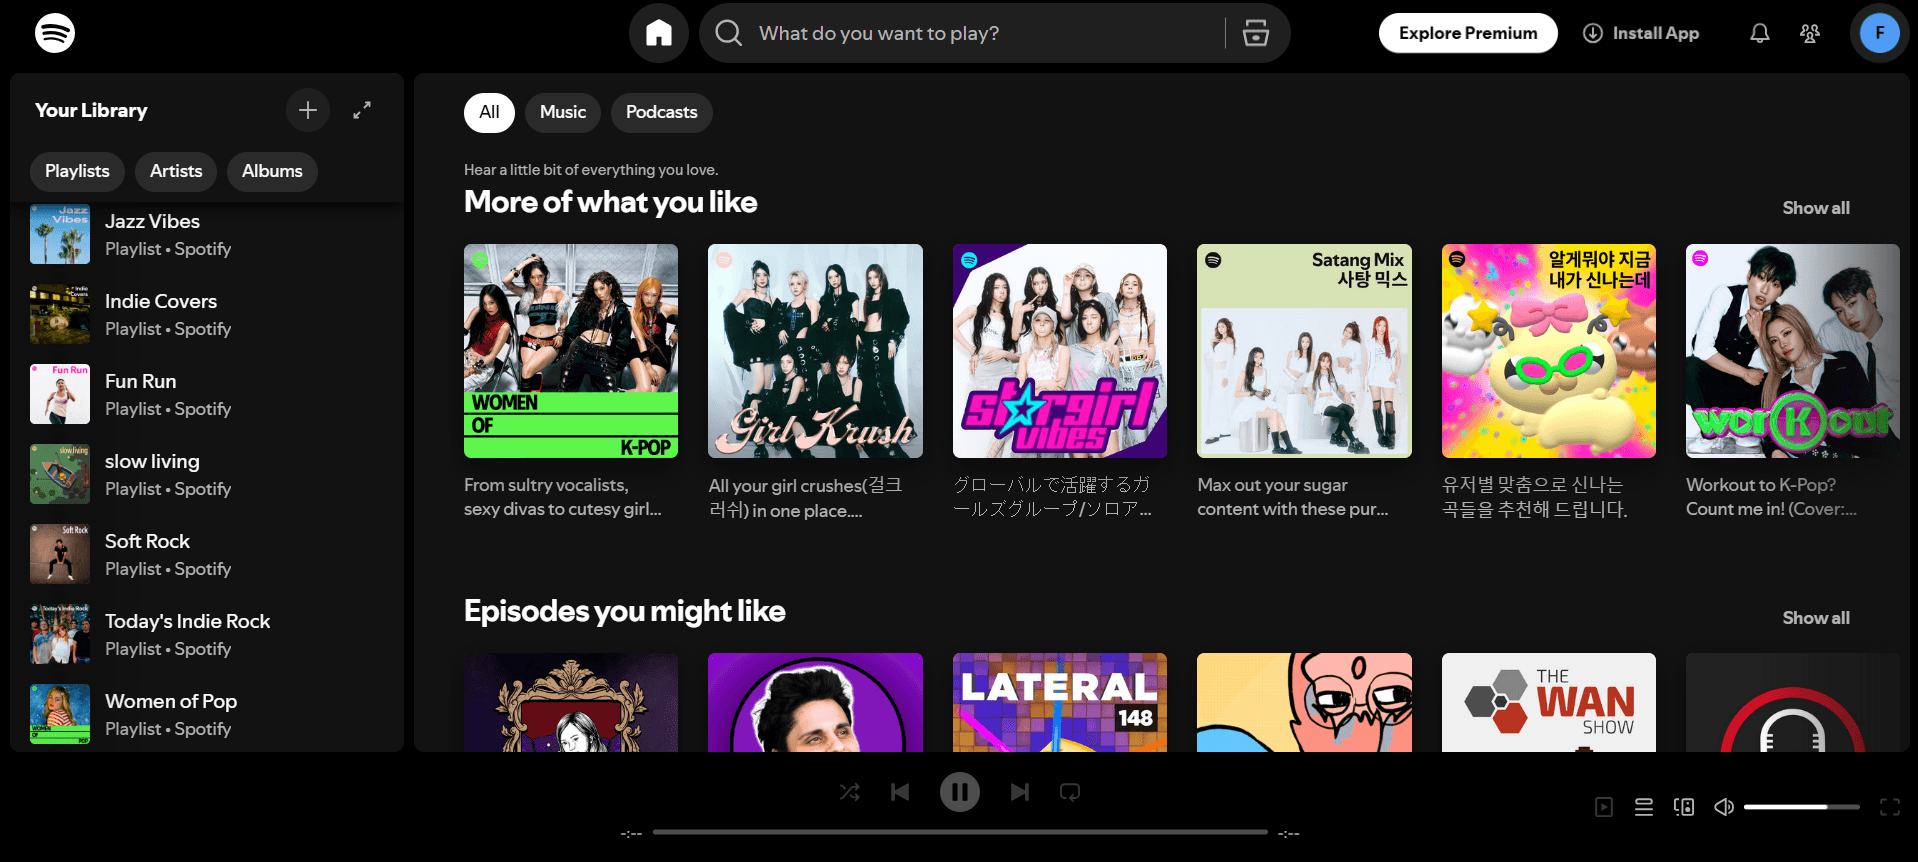Viewport: 1918px width, 862px height.
Task: Click the Spotify logo
Action: coord(55,33)
